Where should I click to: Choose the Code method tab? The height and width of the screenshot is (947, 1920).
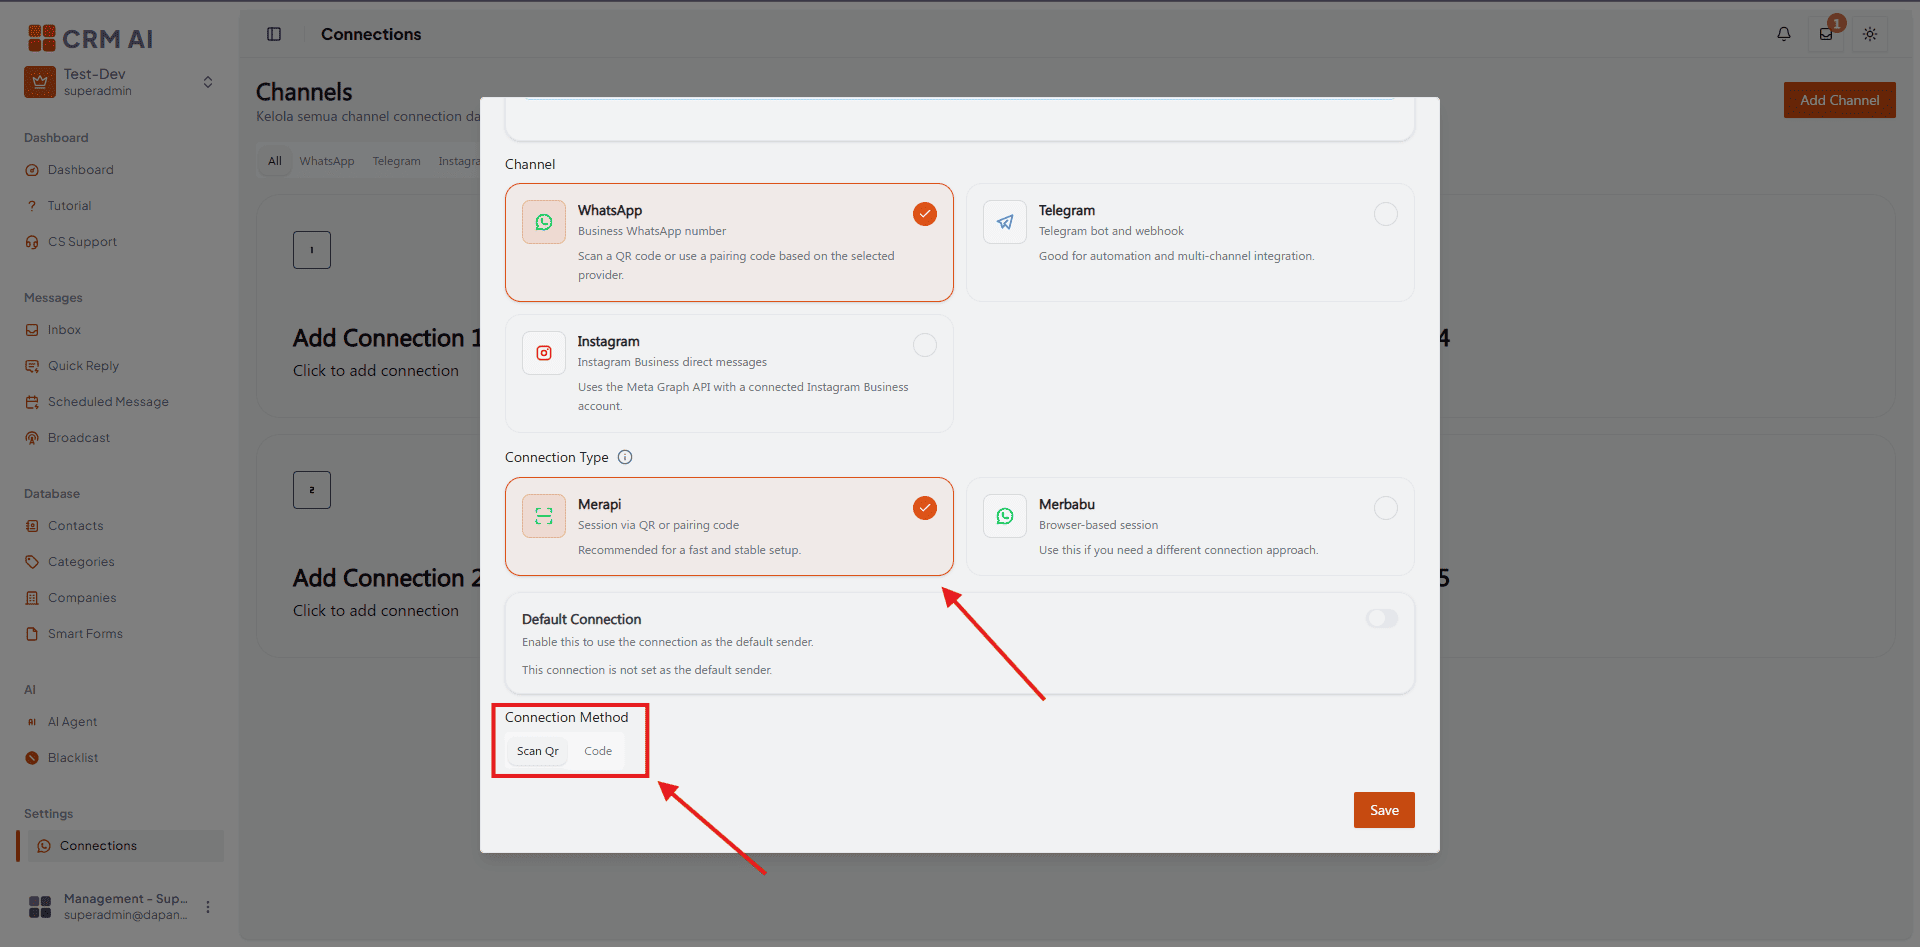(x=598, y=751)
